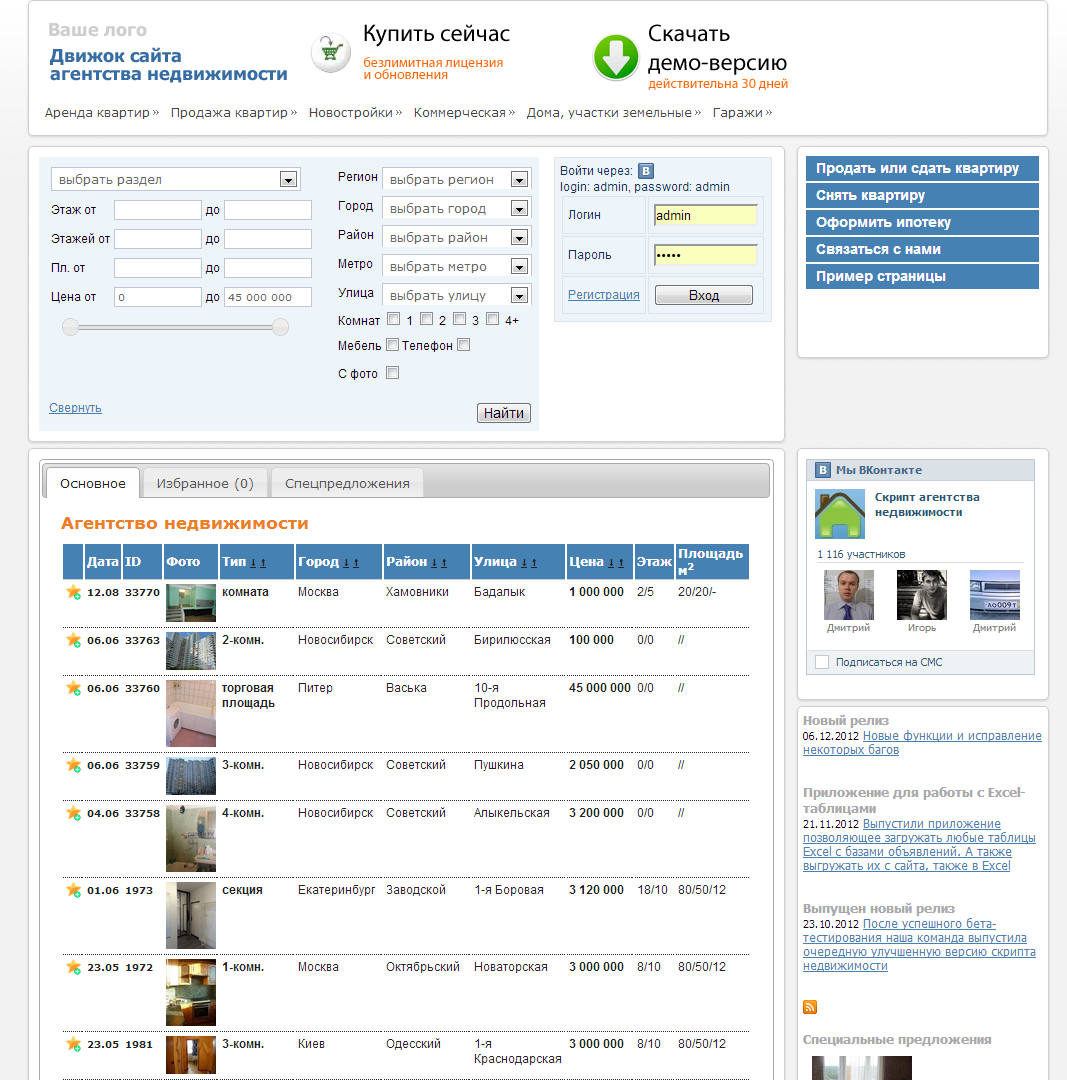
Task: Open 'Аренда квартир' menu
Action: coord(101,112)
